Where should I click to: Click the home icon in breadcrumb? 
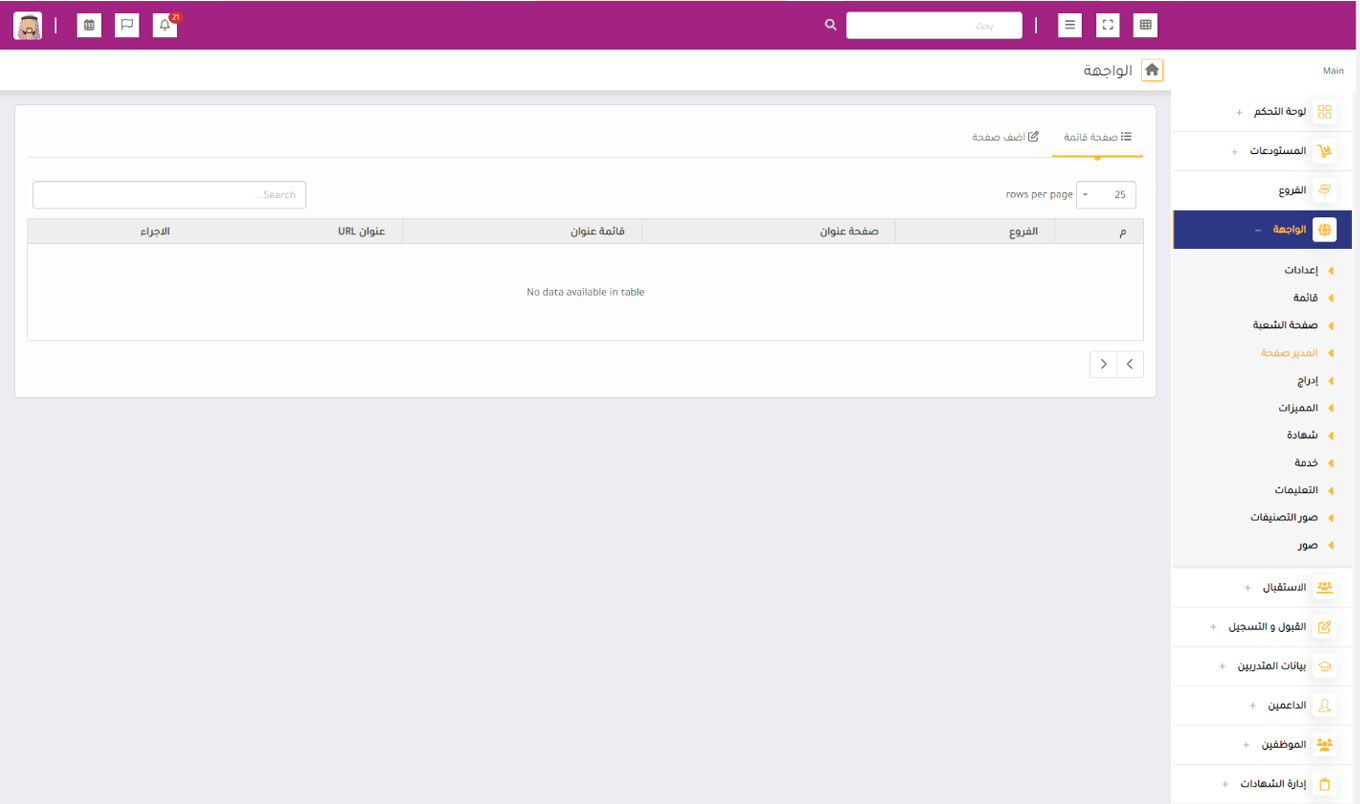1152,71
